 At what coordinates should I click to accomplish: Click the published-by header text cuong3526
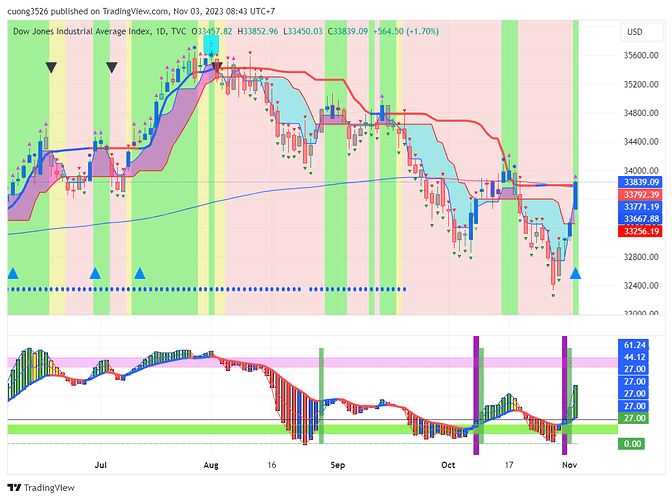coord(27,11)
